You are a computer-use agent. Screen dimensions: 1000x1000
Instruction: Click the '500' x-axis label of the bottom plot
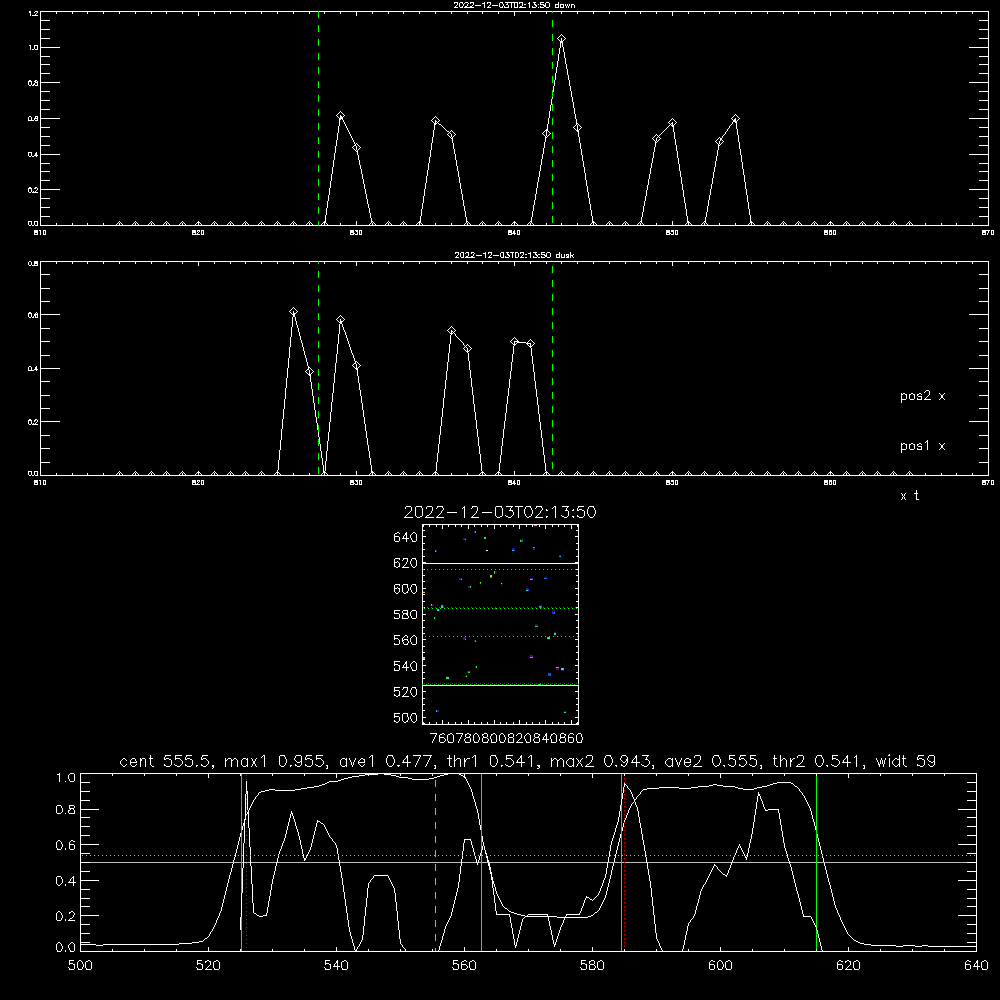[80, 966]
